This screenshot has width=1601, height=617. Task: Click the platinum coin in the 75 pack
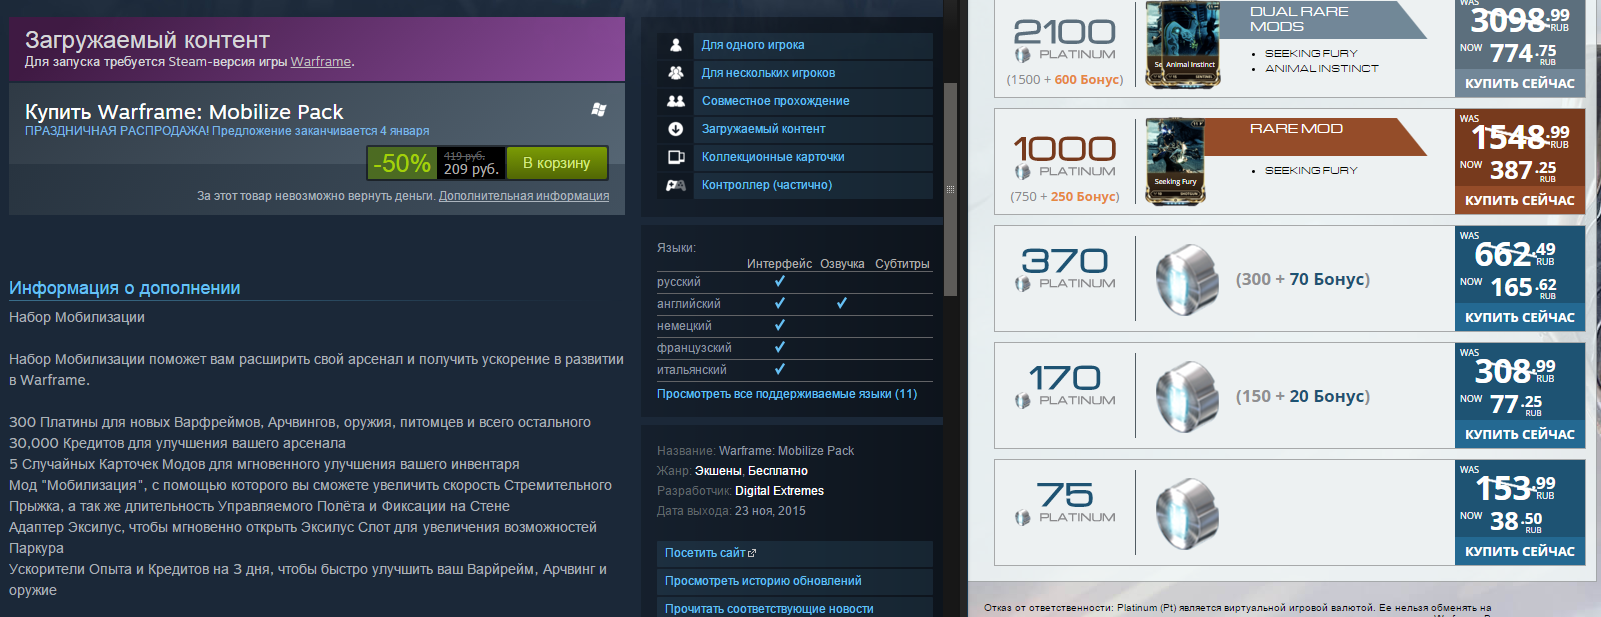click(1187, 515)
